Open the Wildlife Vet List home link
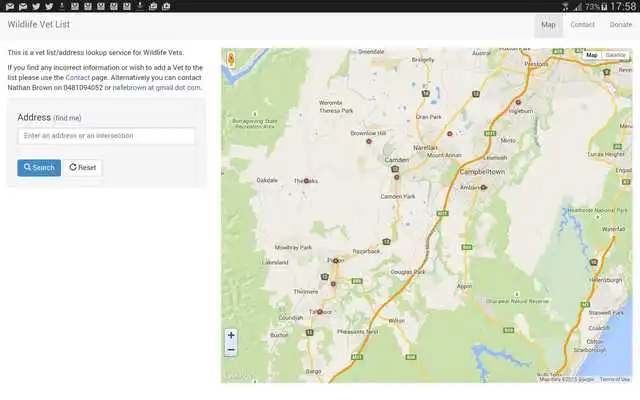Viewport: 640px width, 400px height. tap(39, 24)
